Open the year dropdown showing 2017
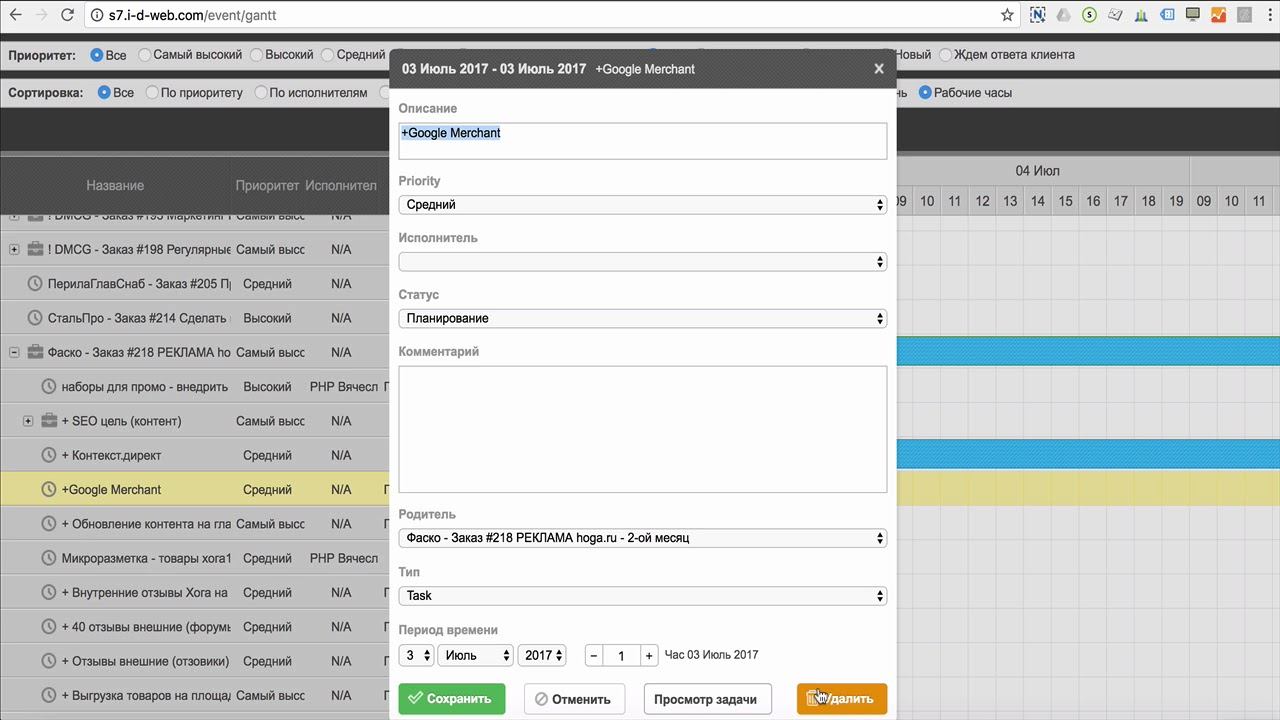Image resolution: width=1280 pixels, height=720 pixels. [542, 655]
